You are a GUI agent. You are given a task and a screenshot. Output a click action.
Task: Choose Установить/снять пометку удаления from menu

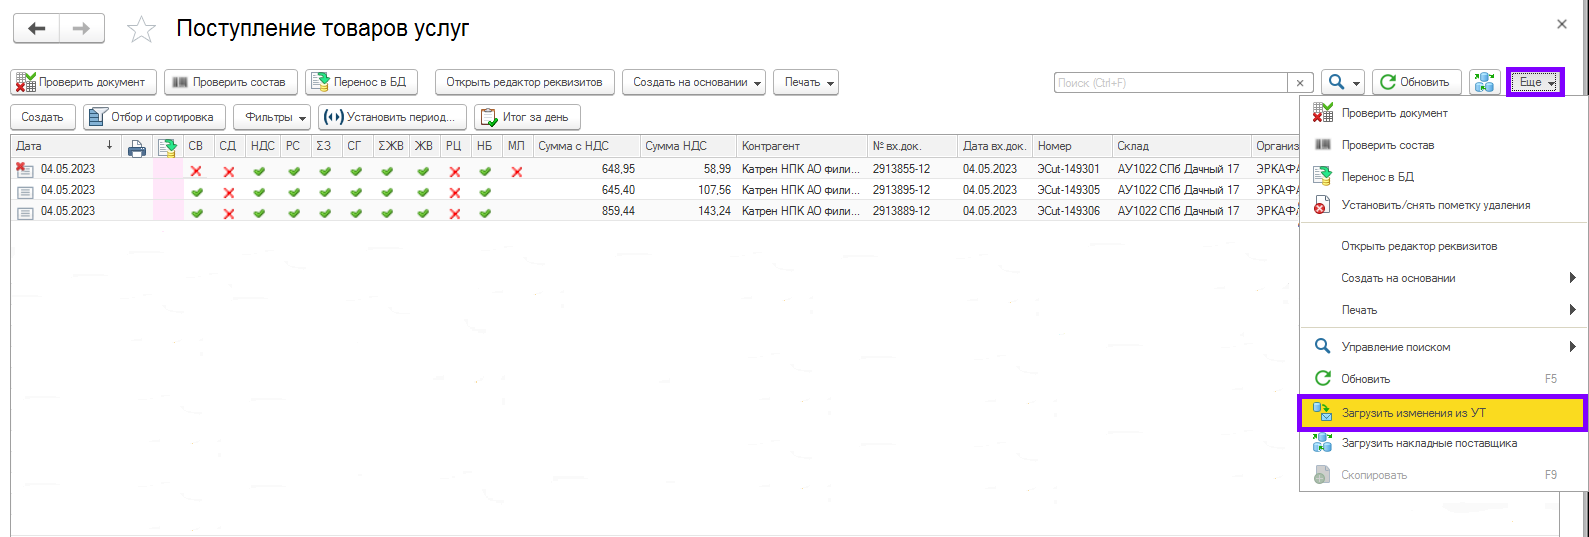point(1435,206)
